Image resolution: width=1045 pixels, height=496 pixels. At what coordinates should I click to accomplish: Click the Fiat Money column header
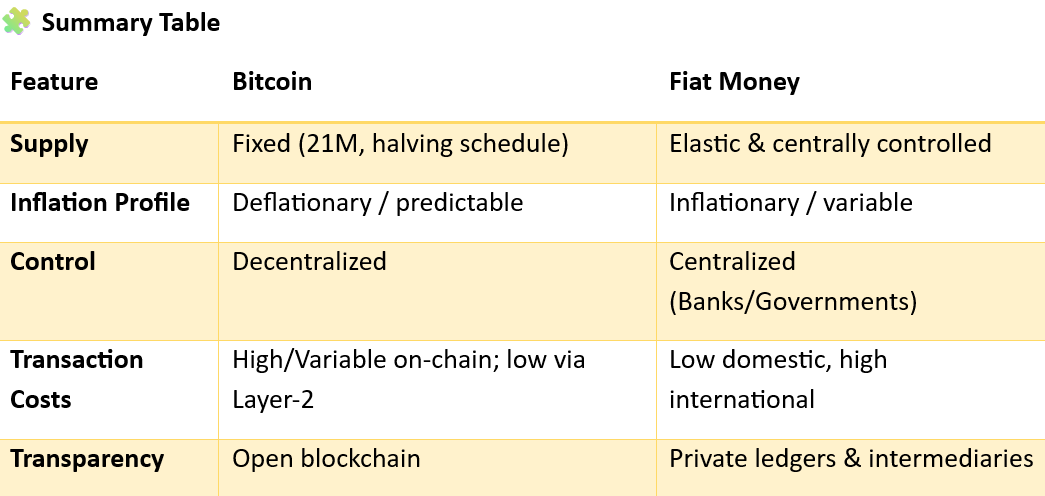(734, 82)
